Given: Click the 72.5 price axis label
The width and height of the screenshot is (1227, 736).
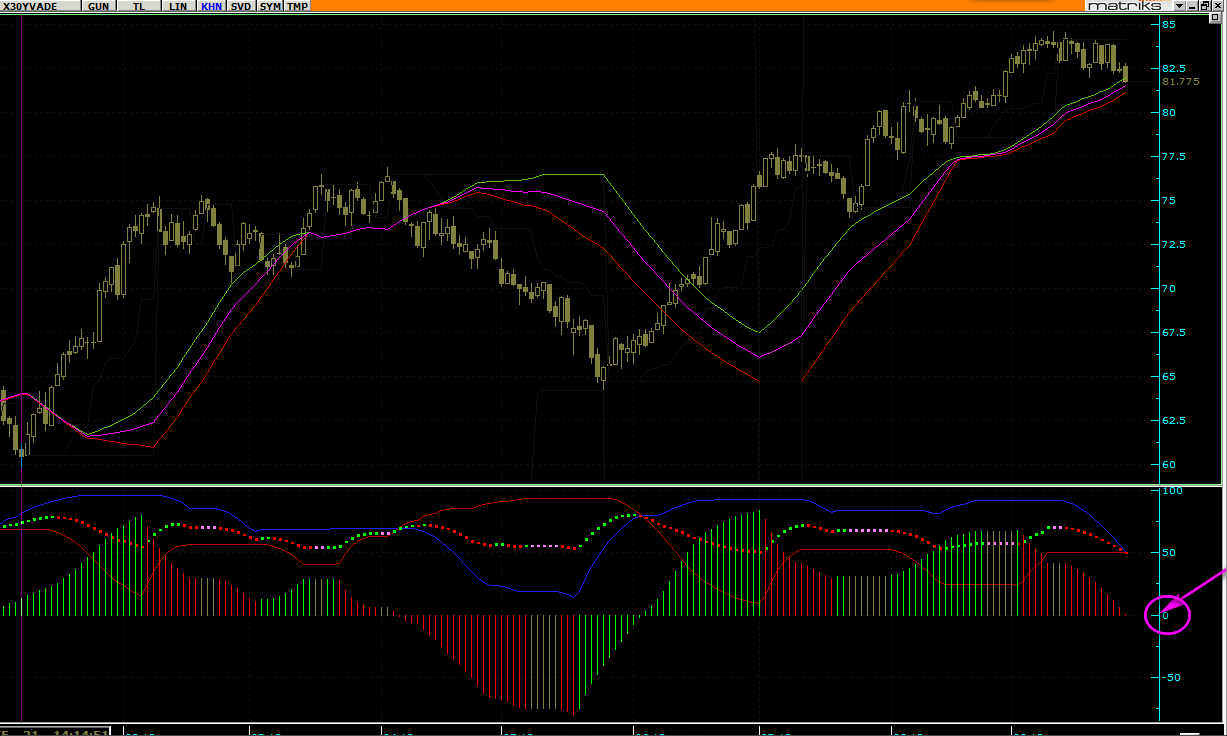Looking at the screenshot, I should click(x=1173, y=244).
